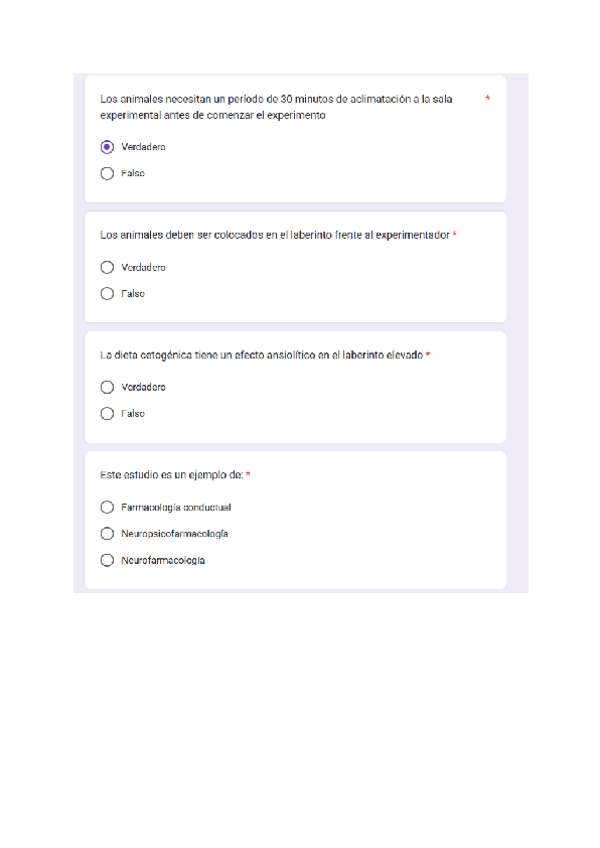
Task: Click the 'Farmacología conductual' option label text
Action: click(176, 507)
